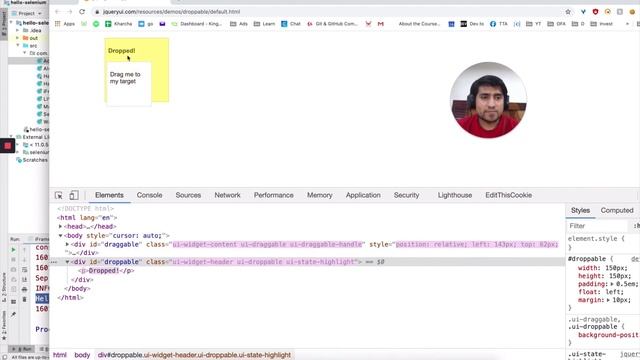Open the Computed pane tab

click(617, 210)
